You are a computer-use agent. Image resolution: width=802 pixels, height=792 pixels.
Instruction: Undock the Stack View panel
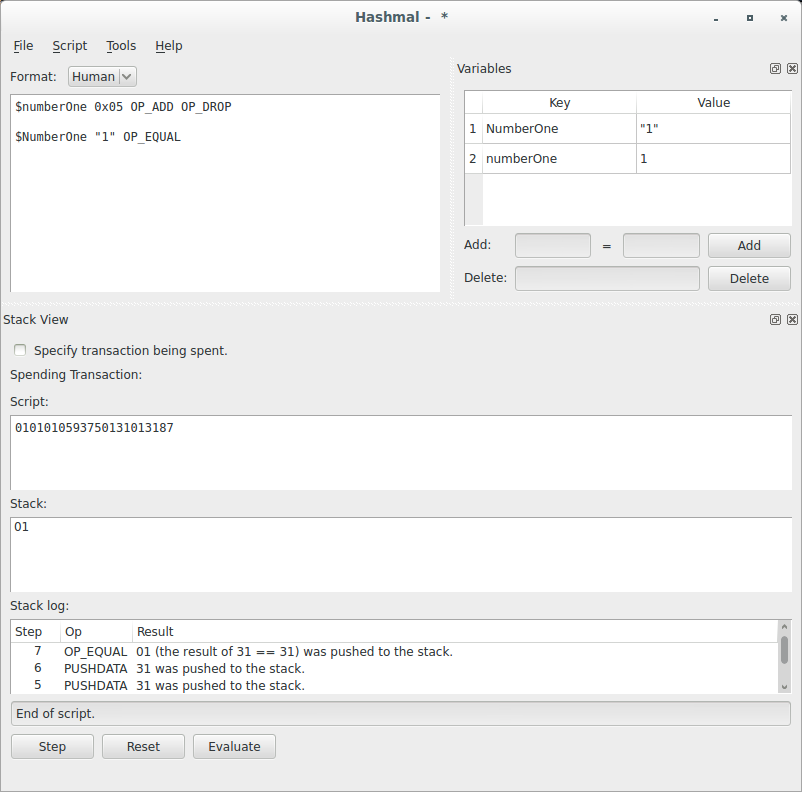[775, 319]
